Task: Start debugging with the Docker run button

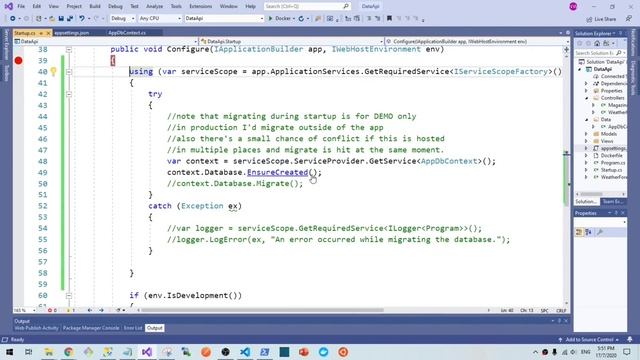Action: 279,18
